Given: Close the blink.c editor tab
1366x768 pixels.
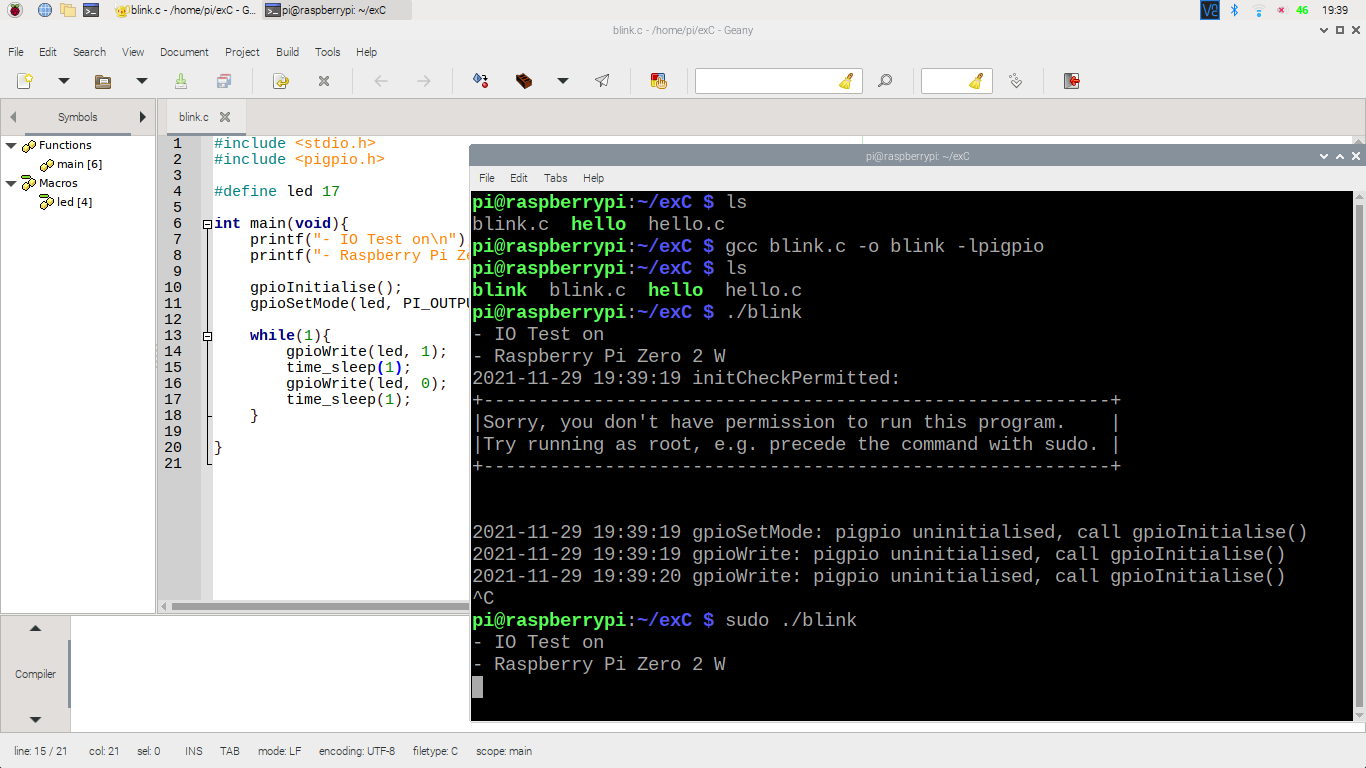Looking at the screenshot, I should [223, 116].
